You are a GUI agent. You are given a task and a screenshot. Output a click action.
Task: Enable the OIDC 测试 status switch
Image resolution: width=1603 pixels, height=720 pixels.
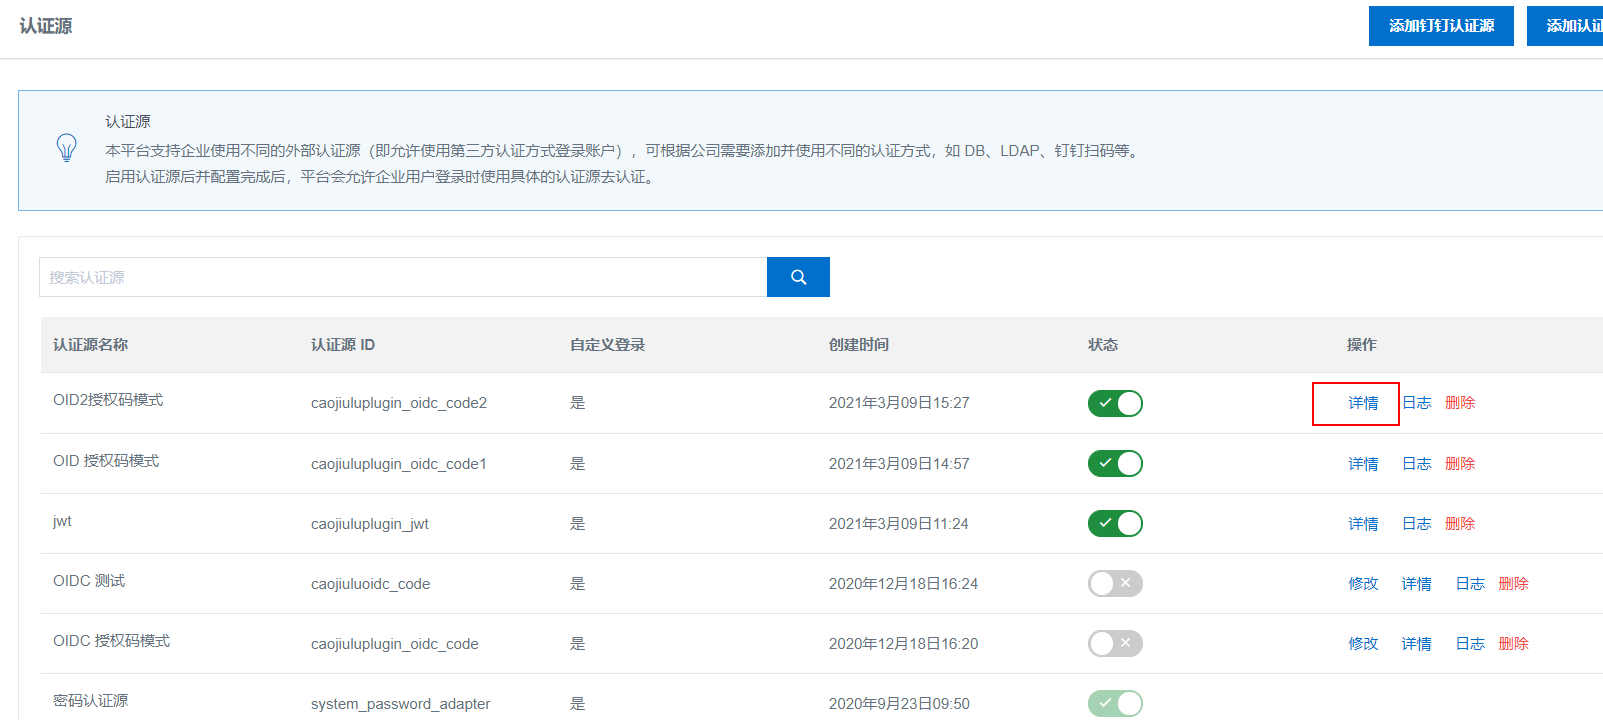click(1115, 584)
